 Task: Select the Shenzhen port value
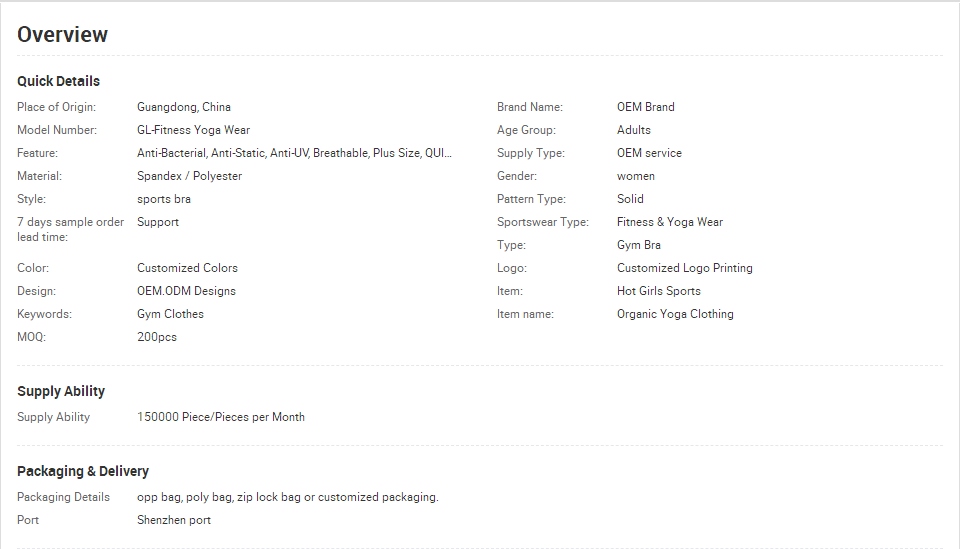(x=174, y=520)
